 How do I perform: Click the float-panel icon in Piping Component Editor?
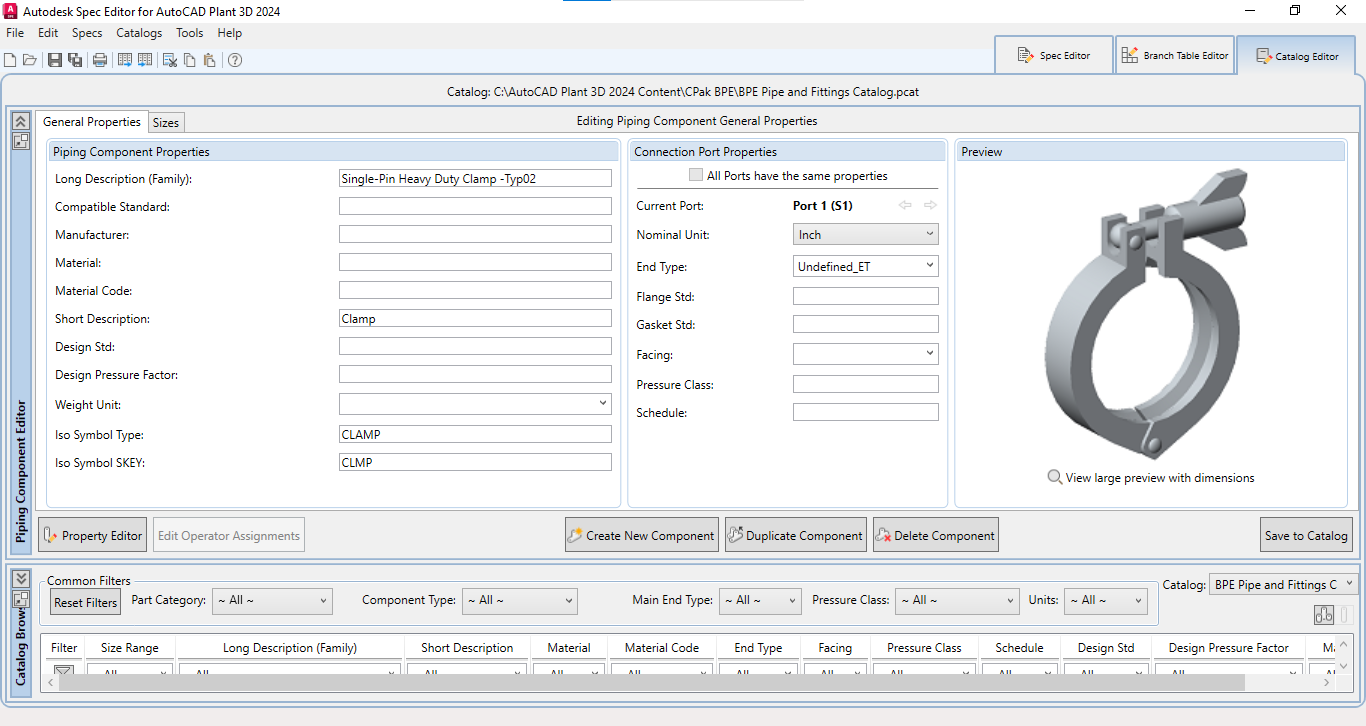(x=20, y=141)
